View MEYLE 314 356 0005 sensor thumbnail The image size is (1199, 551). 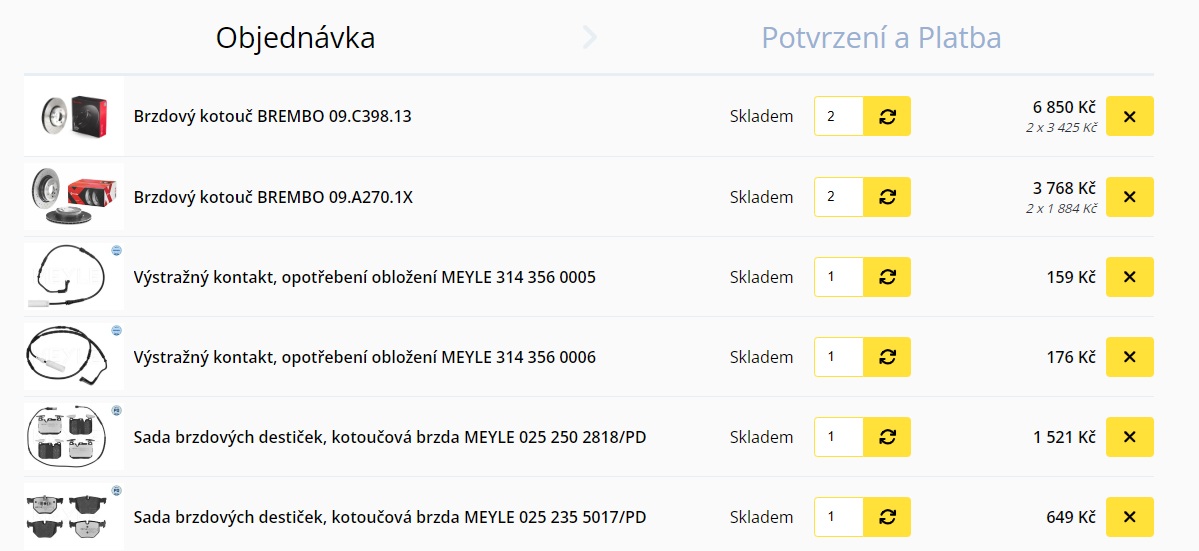click(x=74, y=277)
